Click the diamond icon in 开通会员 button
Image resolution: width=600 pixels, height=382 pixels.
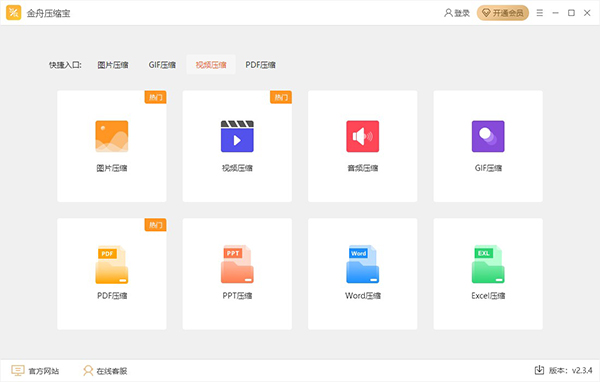pyautogui.click(x=486, y=13)
